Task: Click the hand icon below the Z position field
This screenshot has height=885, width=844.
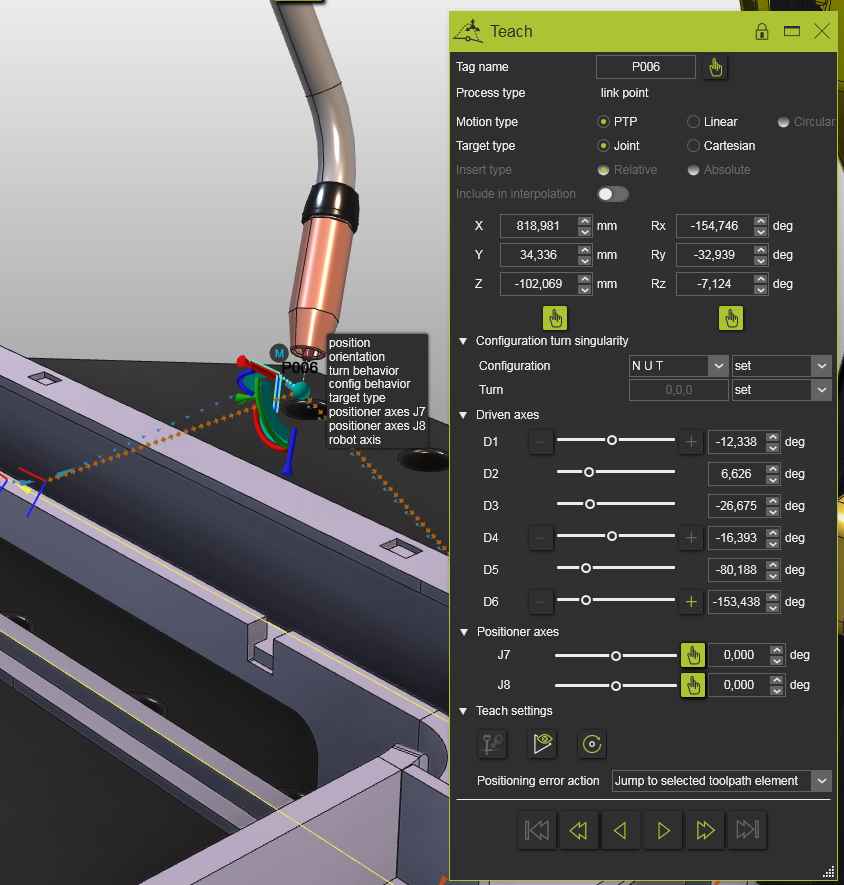Action: pos(556,318)
